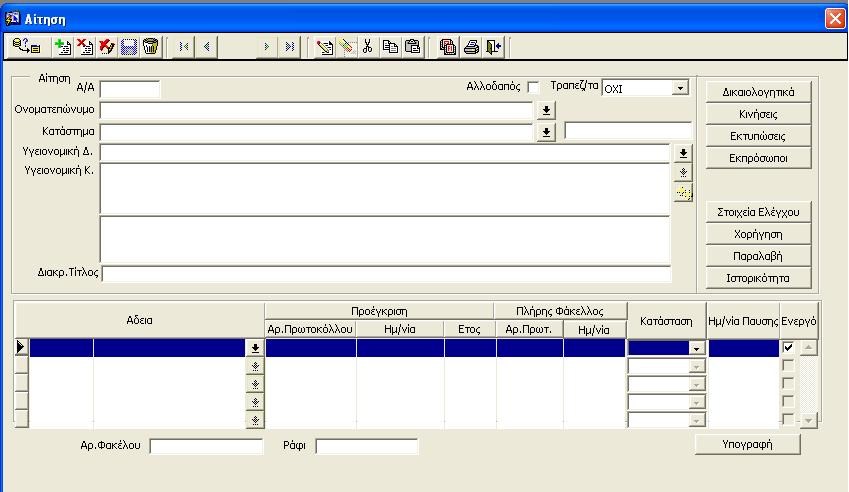Click the delete record icon with red X
The image size is (849, 492).
[x=84, y=46]
